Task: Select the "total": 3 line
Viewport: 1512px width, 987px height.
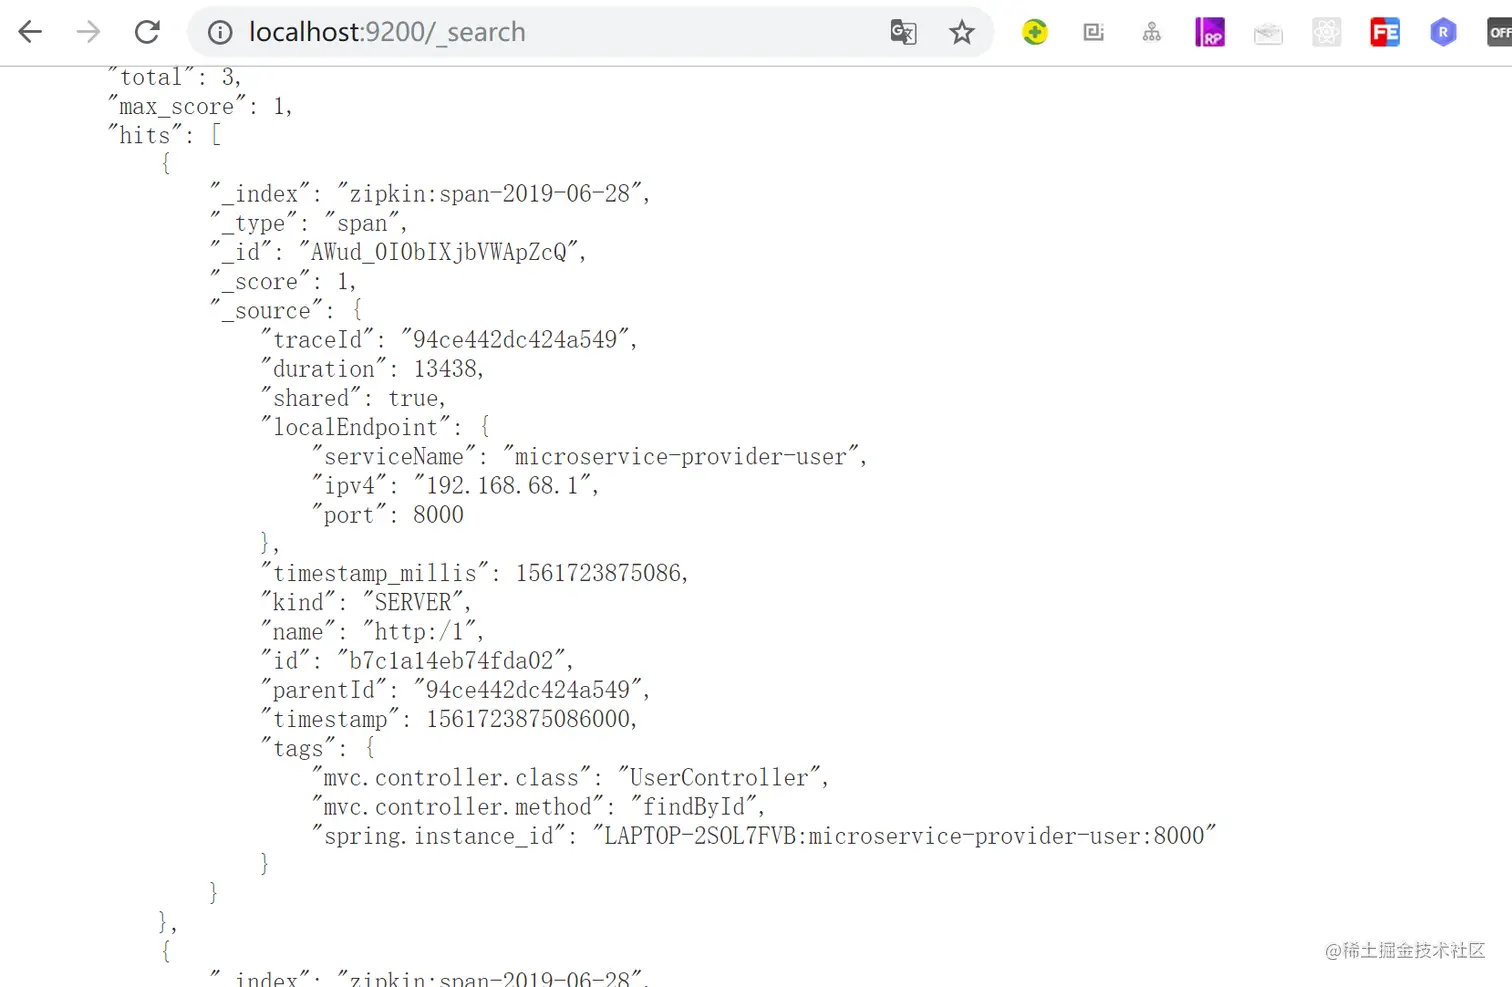Action: [x=174, y=77]
